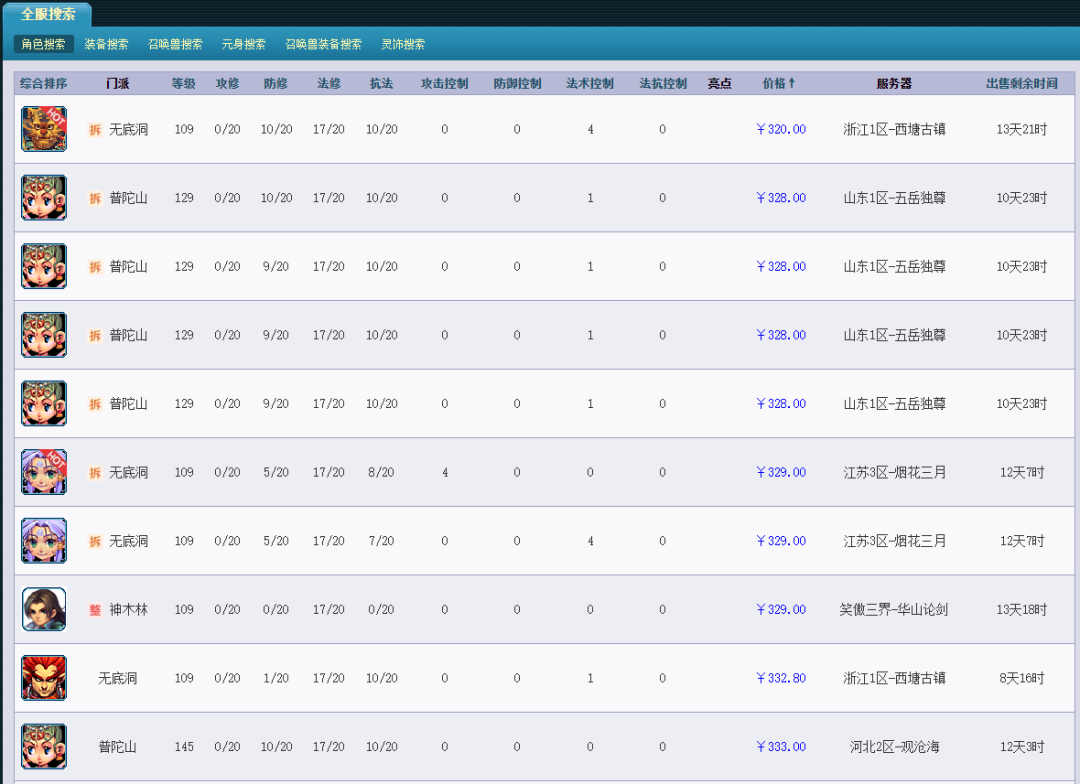Click server 笑傲三界-华山论剑
The height and width of the screenshot is (784, 1080).
pos(894,609)
